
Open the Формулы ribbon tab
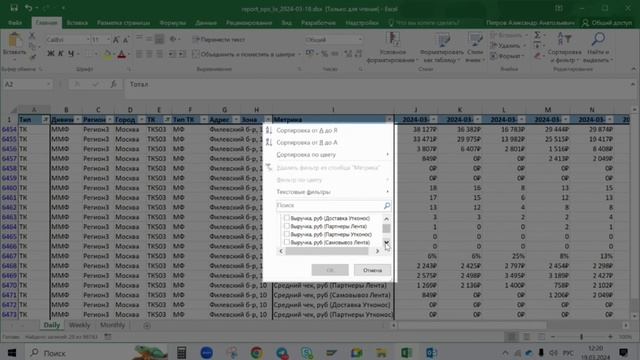[x=173, y=23]
